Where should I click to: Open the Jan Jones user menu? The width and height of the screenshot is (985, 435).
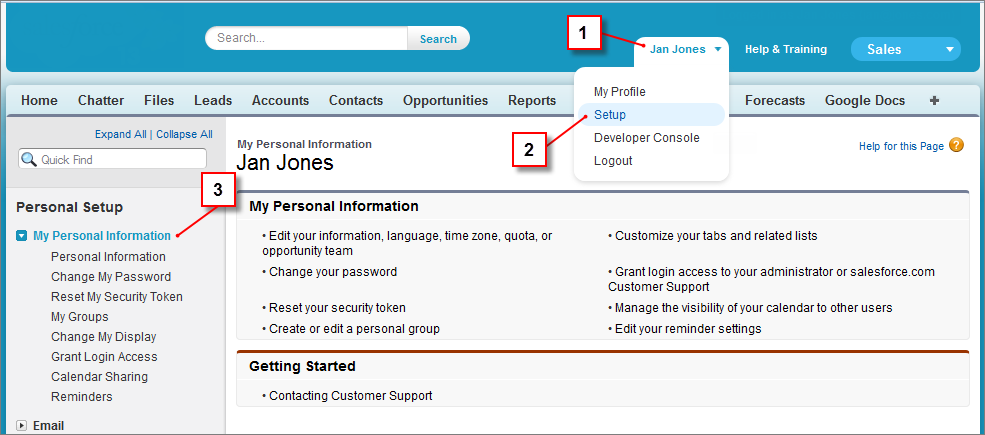(x=685, y=49)
